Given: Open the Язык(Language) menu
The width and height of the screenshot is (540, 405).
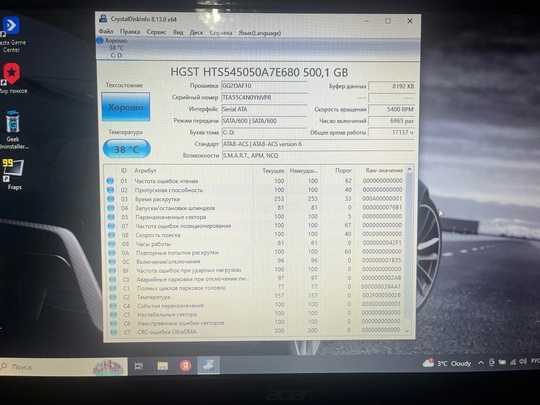Looking at the screenshot, I should 260,33.
